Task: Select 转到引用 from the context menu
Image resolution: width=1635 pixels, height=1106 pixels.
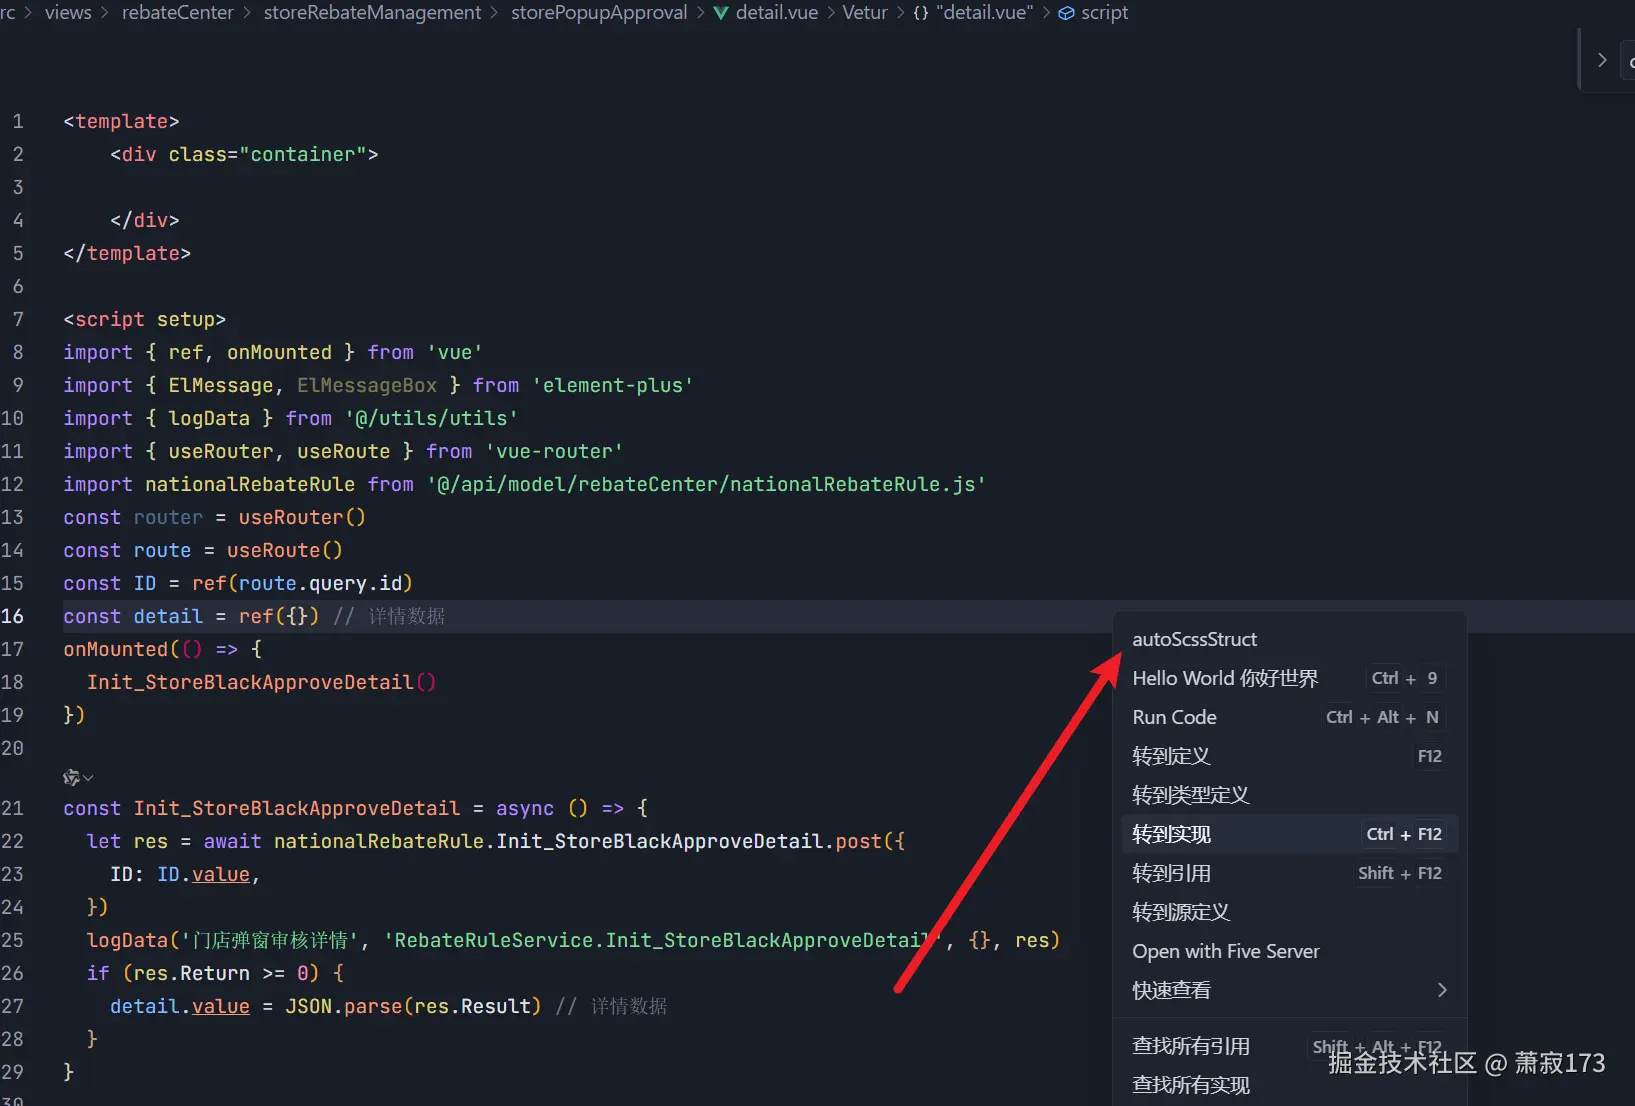Action: click(1290, 873)
